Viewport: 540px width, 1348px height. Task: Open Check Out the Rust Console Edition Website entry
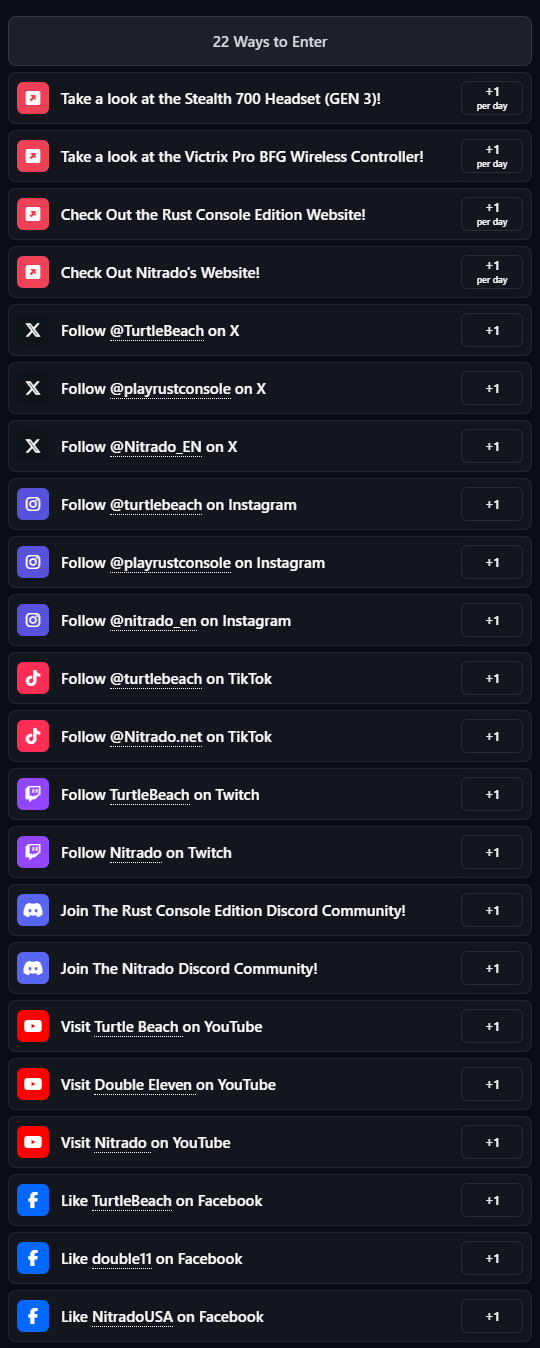coord(270,214)
